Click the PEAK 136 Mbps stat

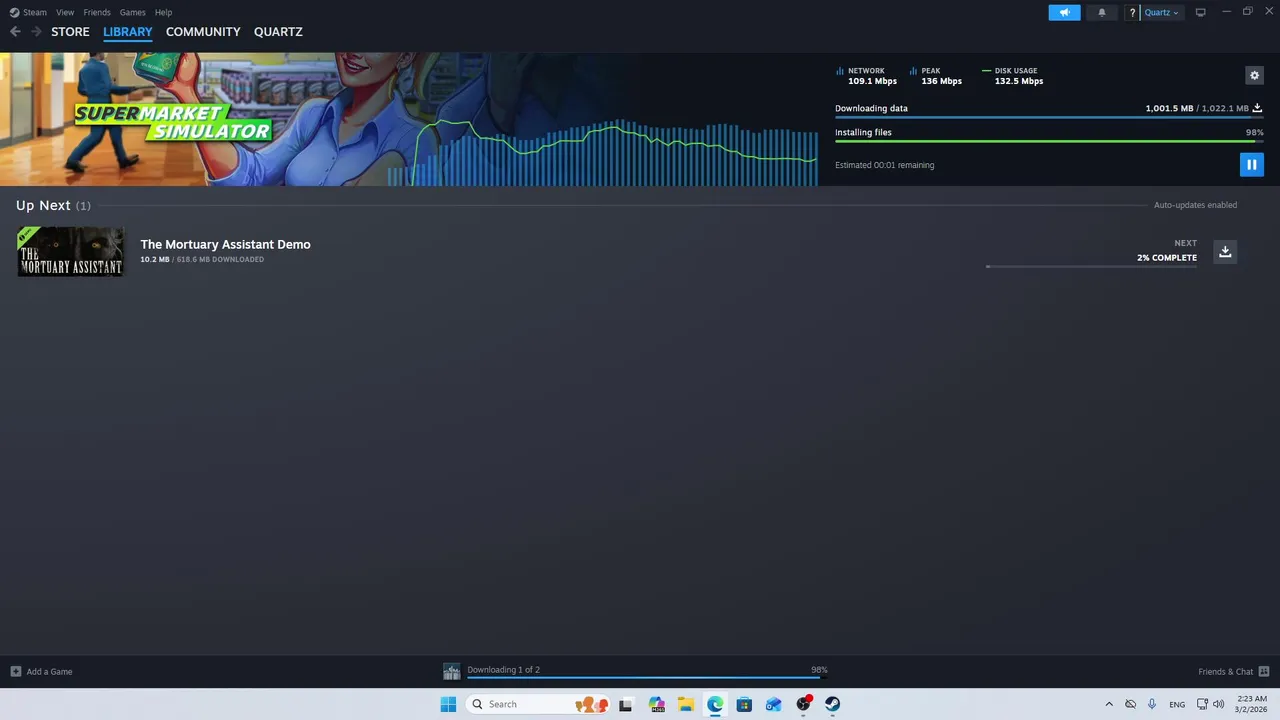[x=936, y=76]
